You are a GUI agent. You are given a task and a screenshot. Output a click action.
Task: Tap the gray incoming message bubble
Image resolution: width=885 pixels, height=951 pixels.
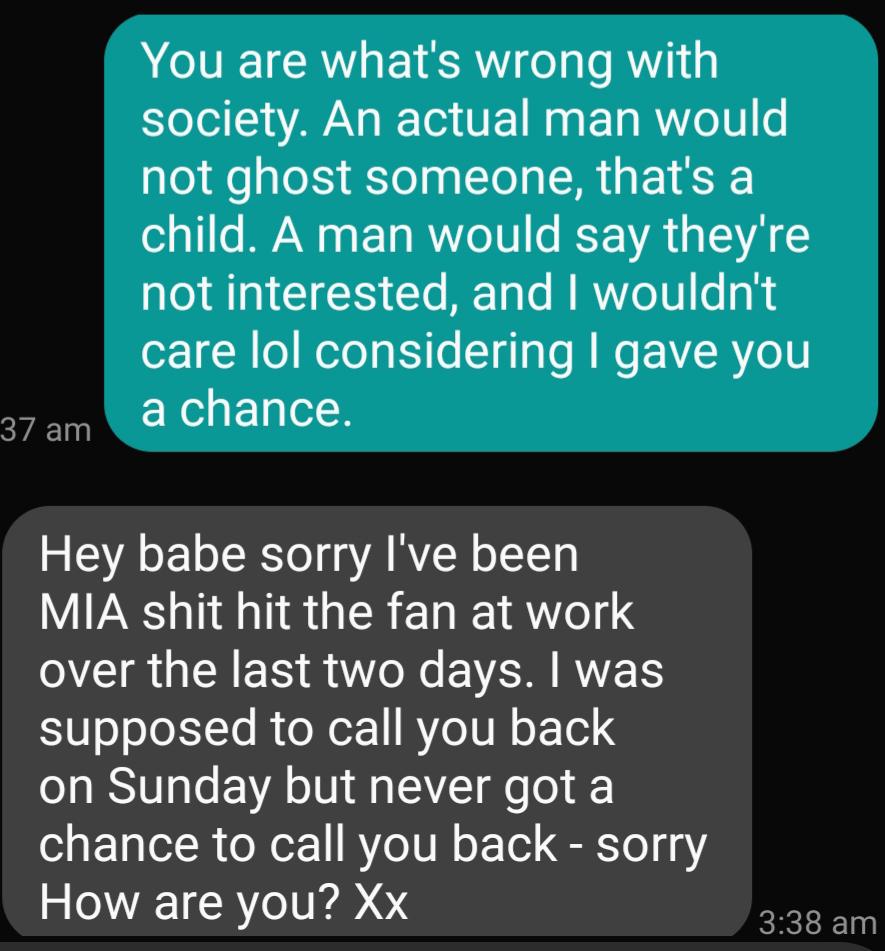click(377, 721)
